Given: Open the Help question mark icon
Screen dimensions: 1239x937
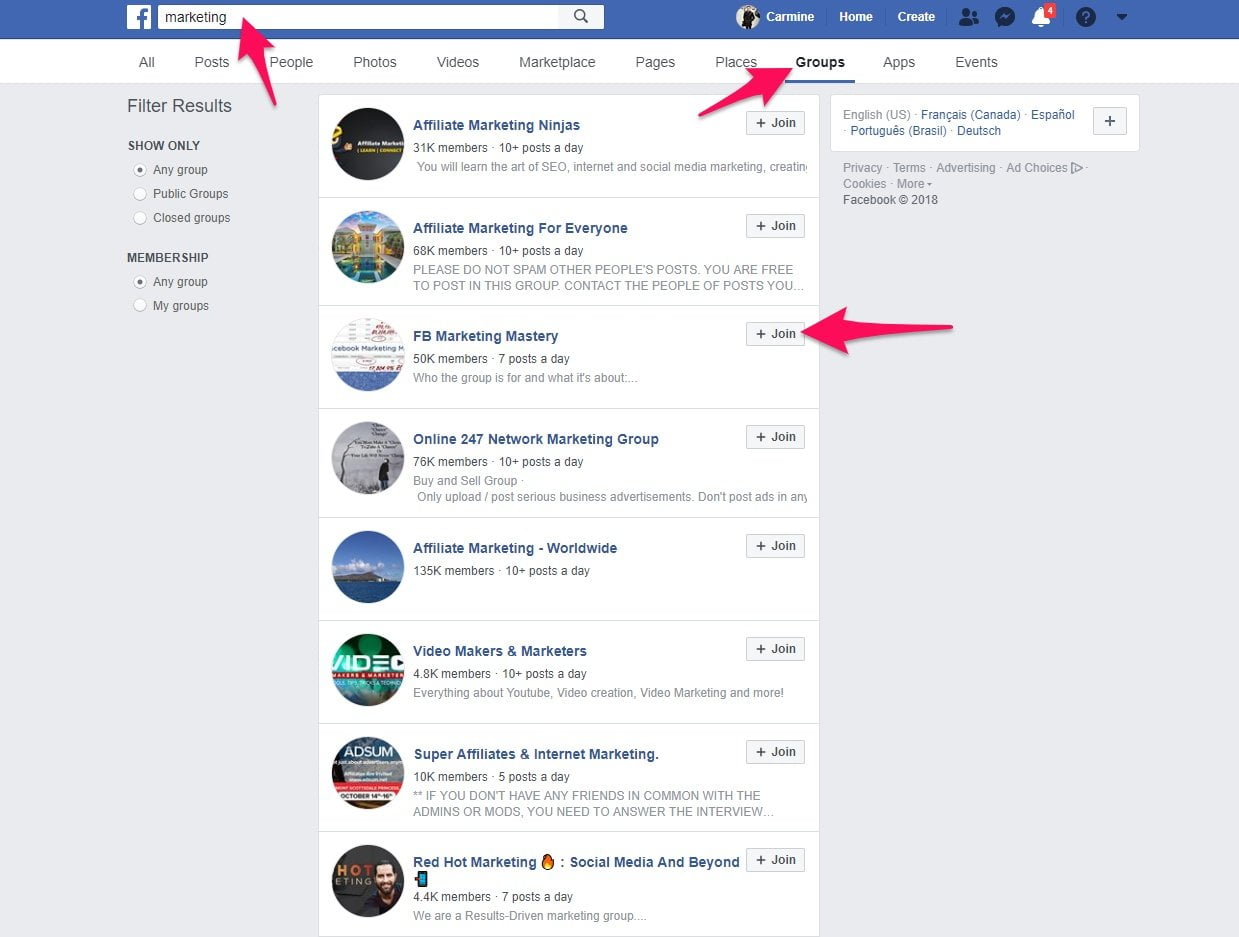Looking at the screenshot, I should coord(1085,17).
